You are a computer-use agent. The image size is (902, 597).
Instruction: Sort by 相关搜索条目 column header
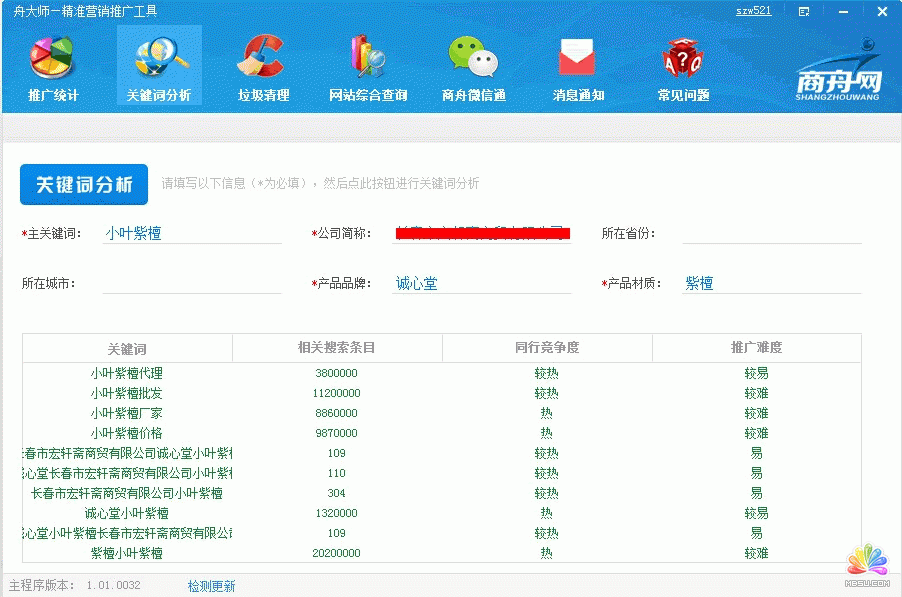tap(337, 348)
